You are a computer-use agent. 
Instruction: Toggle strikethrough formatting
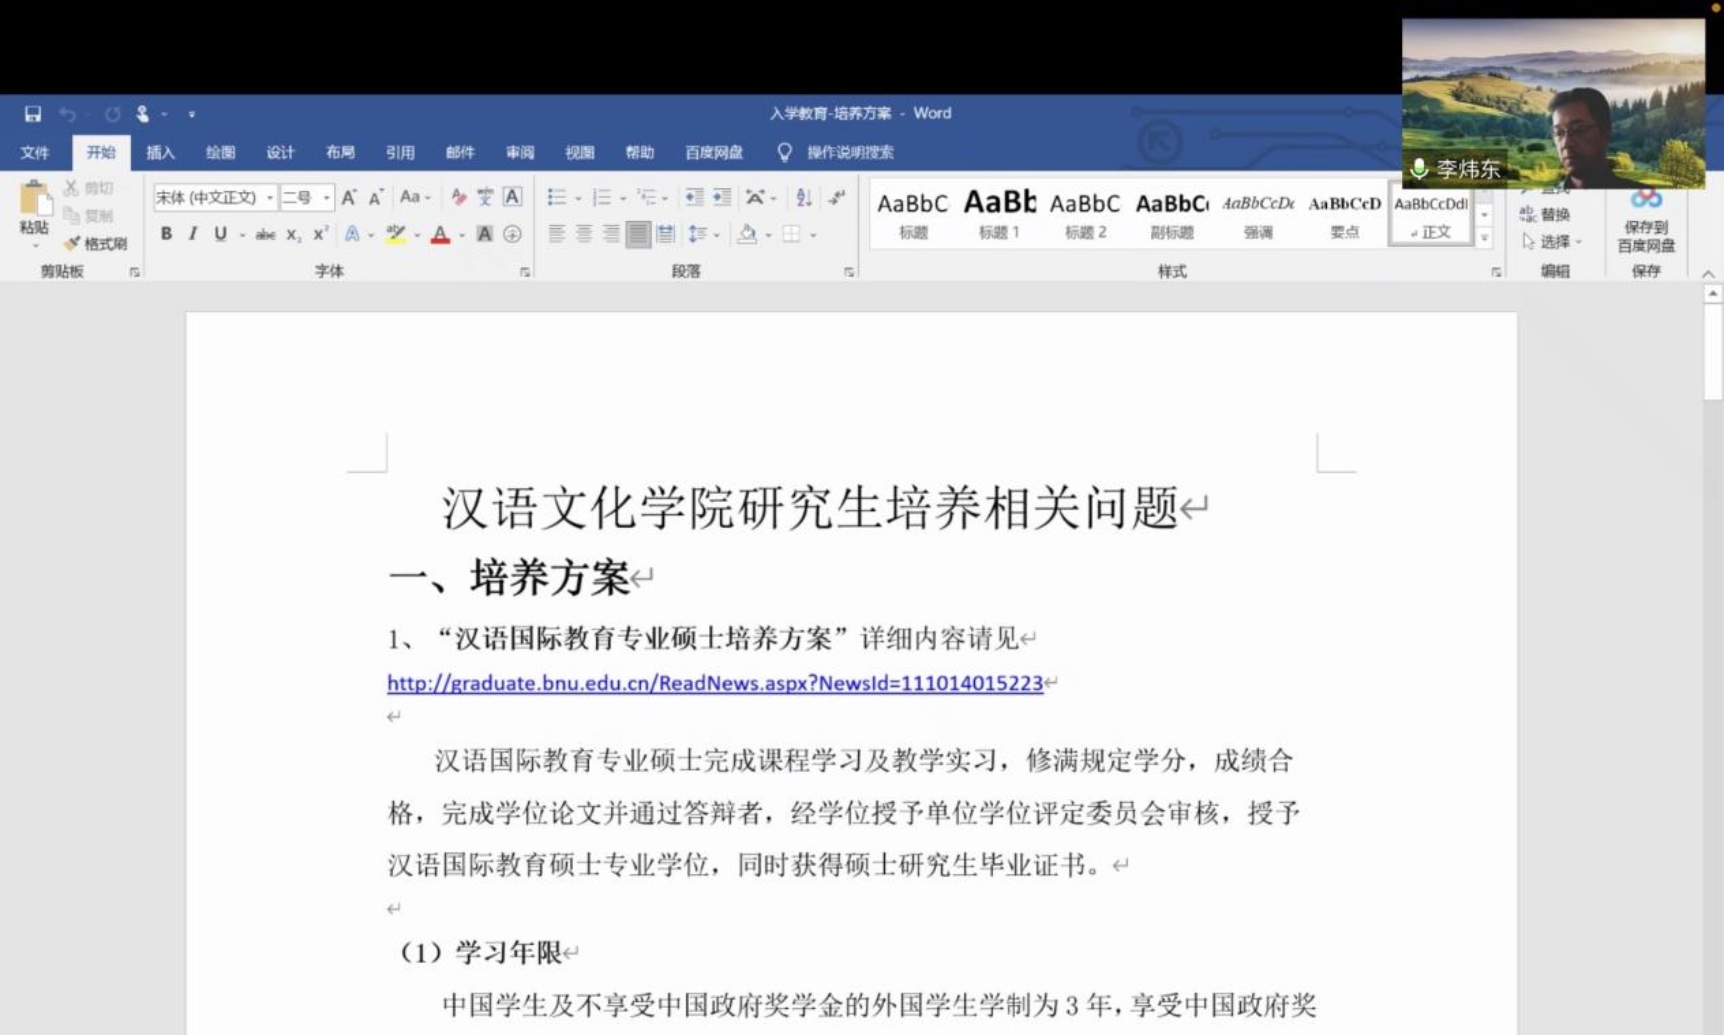click(x=265, y=234)
